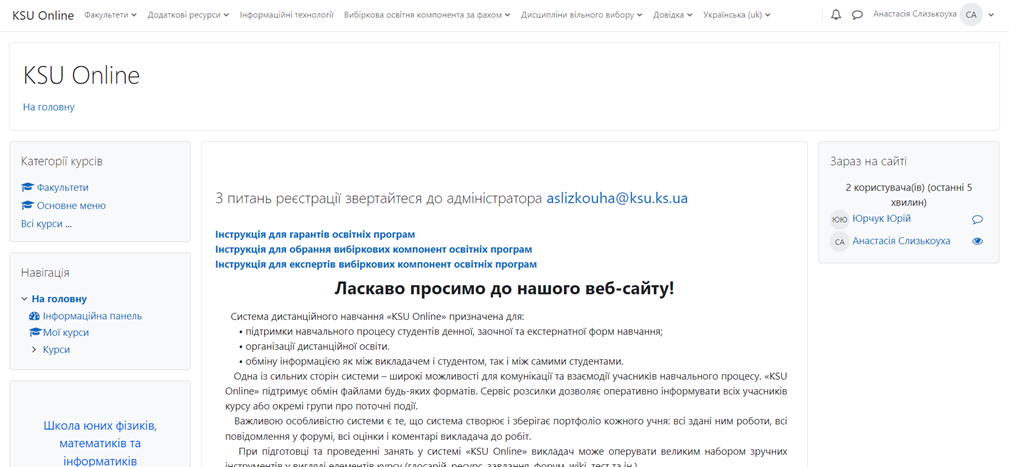
Task: Click the graduation cap icon beside Основне меню
Action: [x=27, y=206]
